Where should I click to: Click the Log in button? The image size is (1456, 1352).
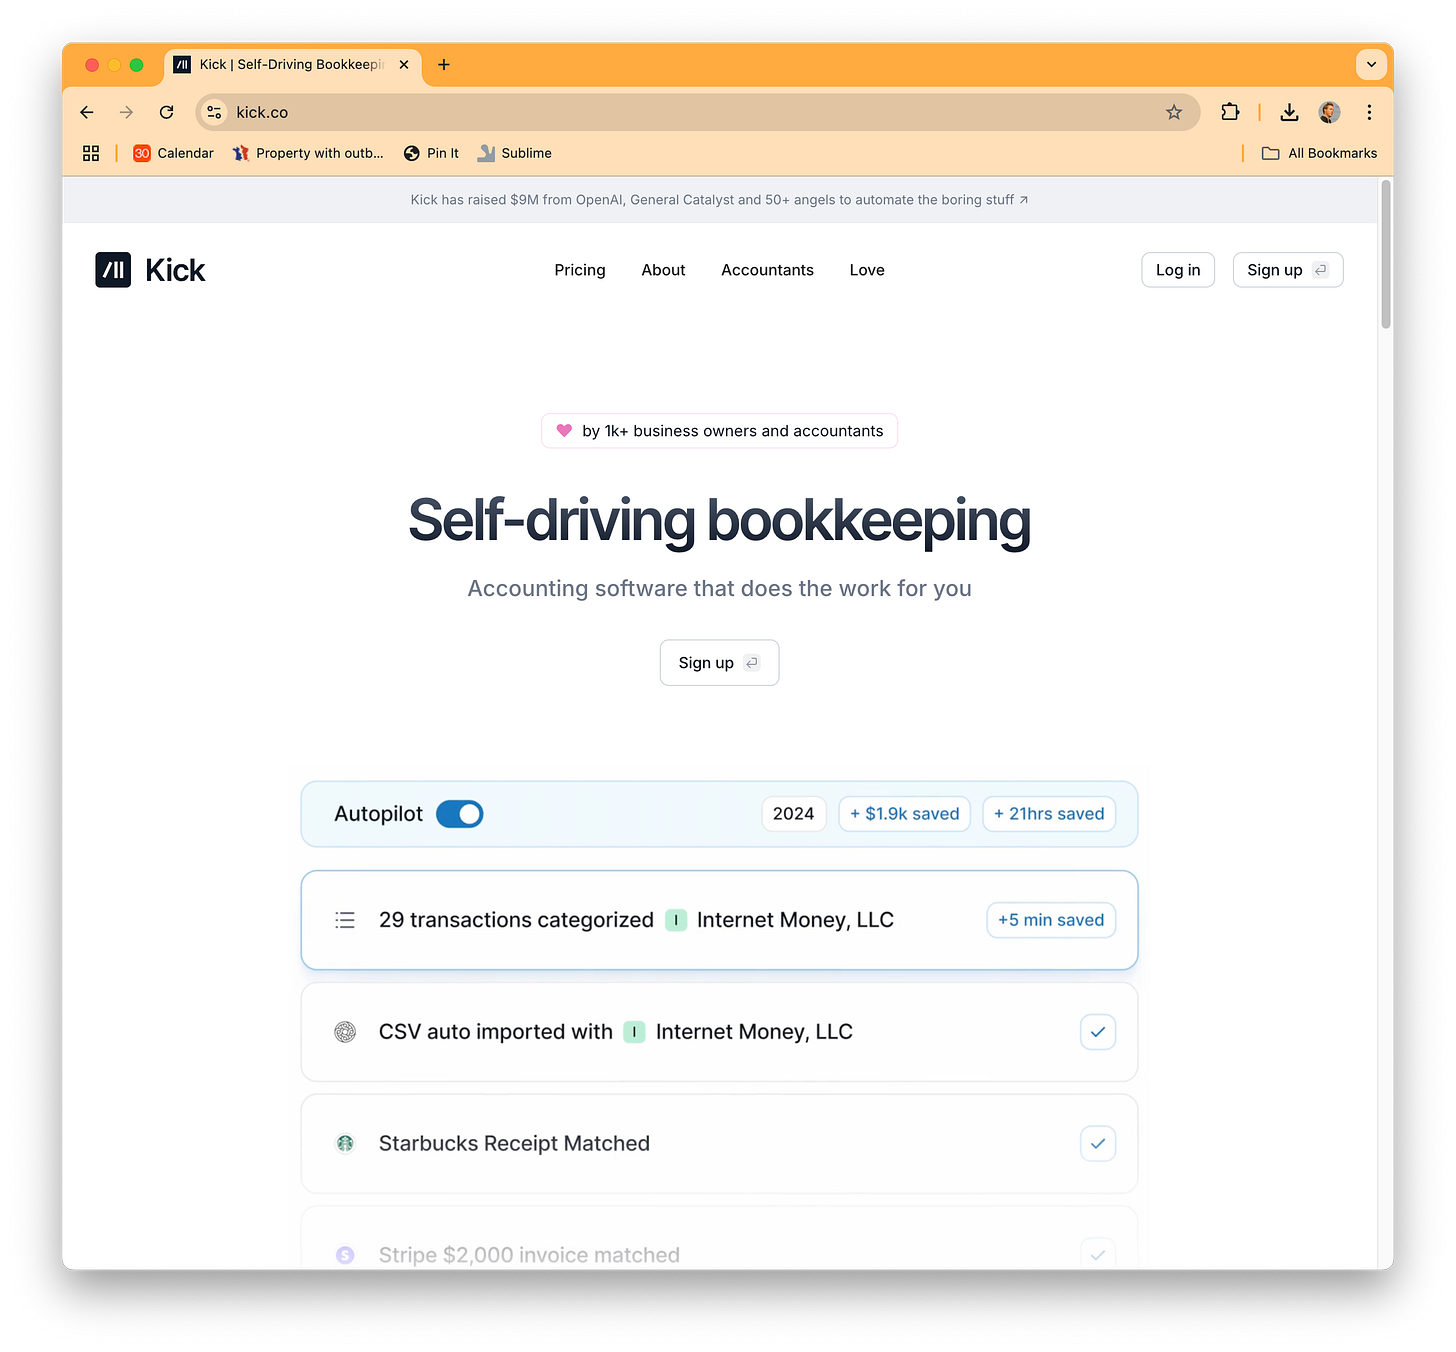point(1178,270)
